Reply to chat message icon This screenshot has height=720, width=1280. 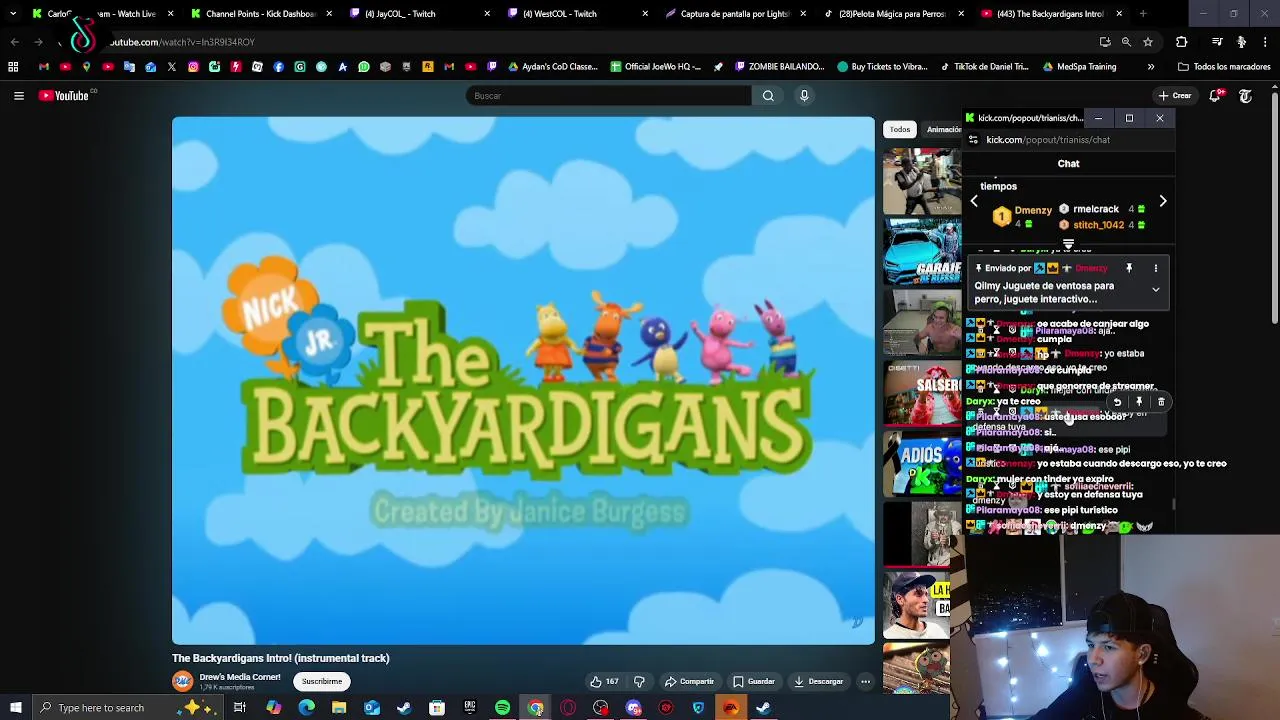1117,402
